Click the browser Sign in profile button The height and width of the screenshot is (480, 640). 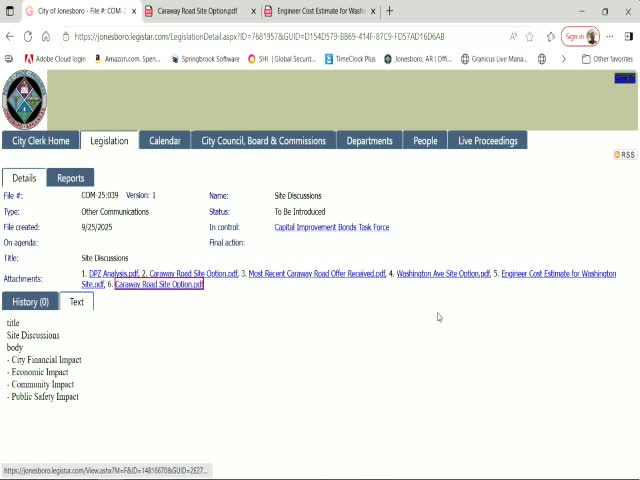pos(580,37)
